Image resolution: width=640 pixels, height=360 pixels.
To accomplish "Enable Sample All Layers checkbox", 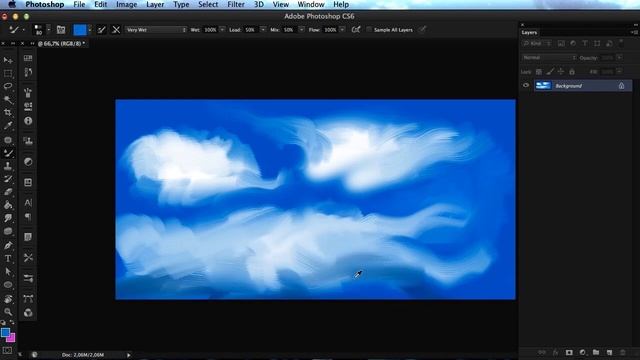I will point(369,30).
